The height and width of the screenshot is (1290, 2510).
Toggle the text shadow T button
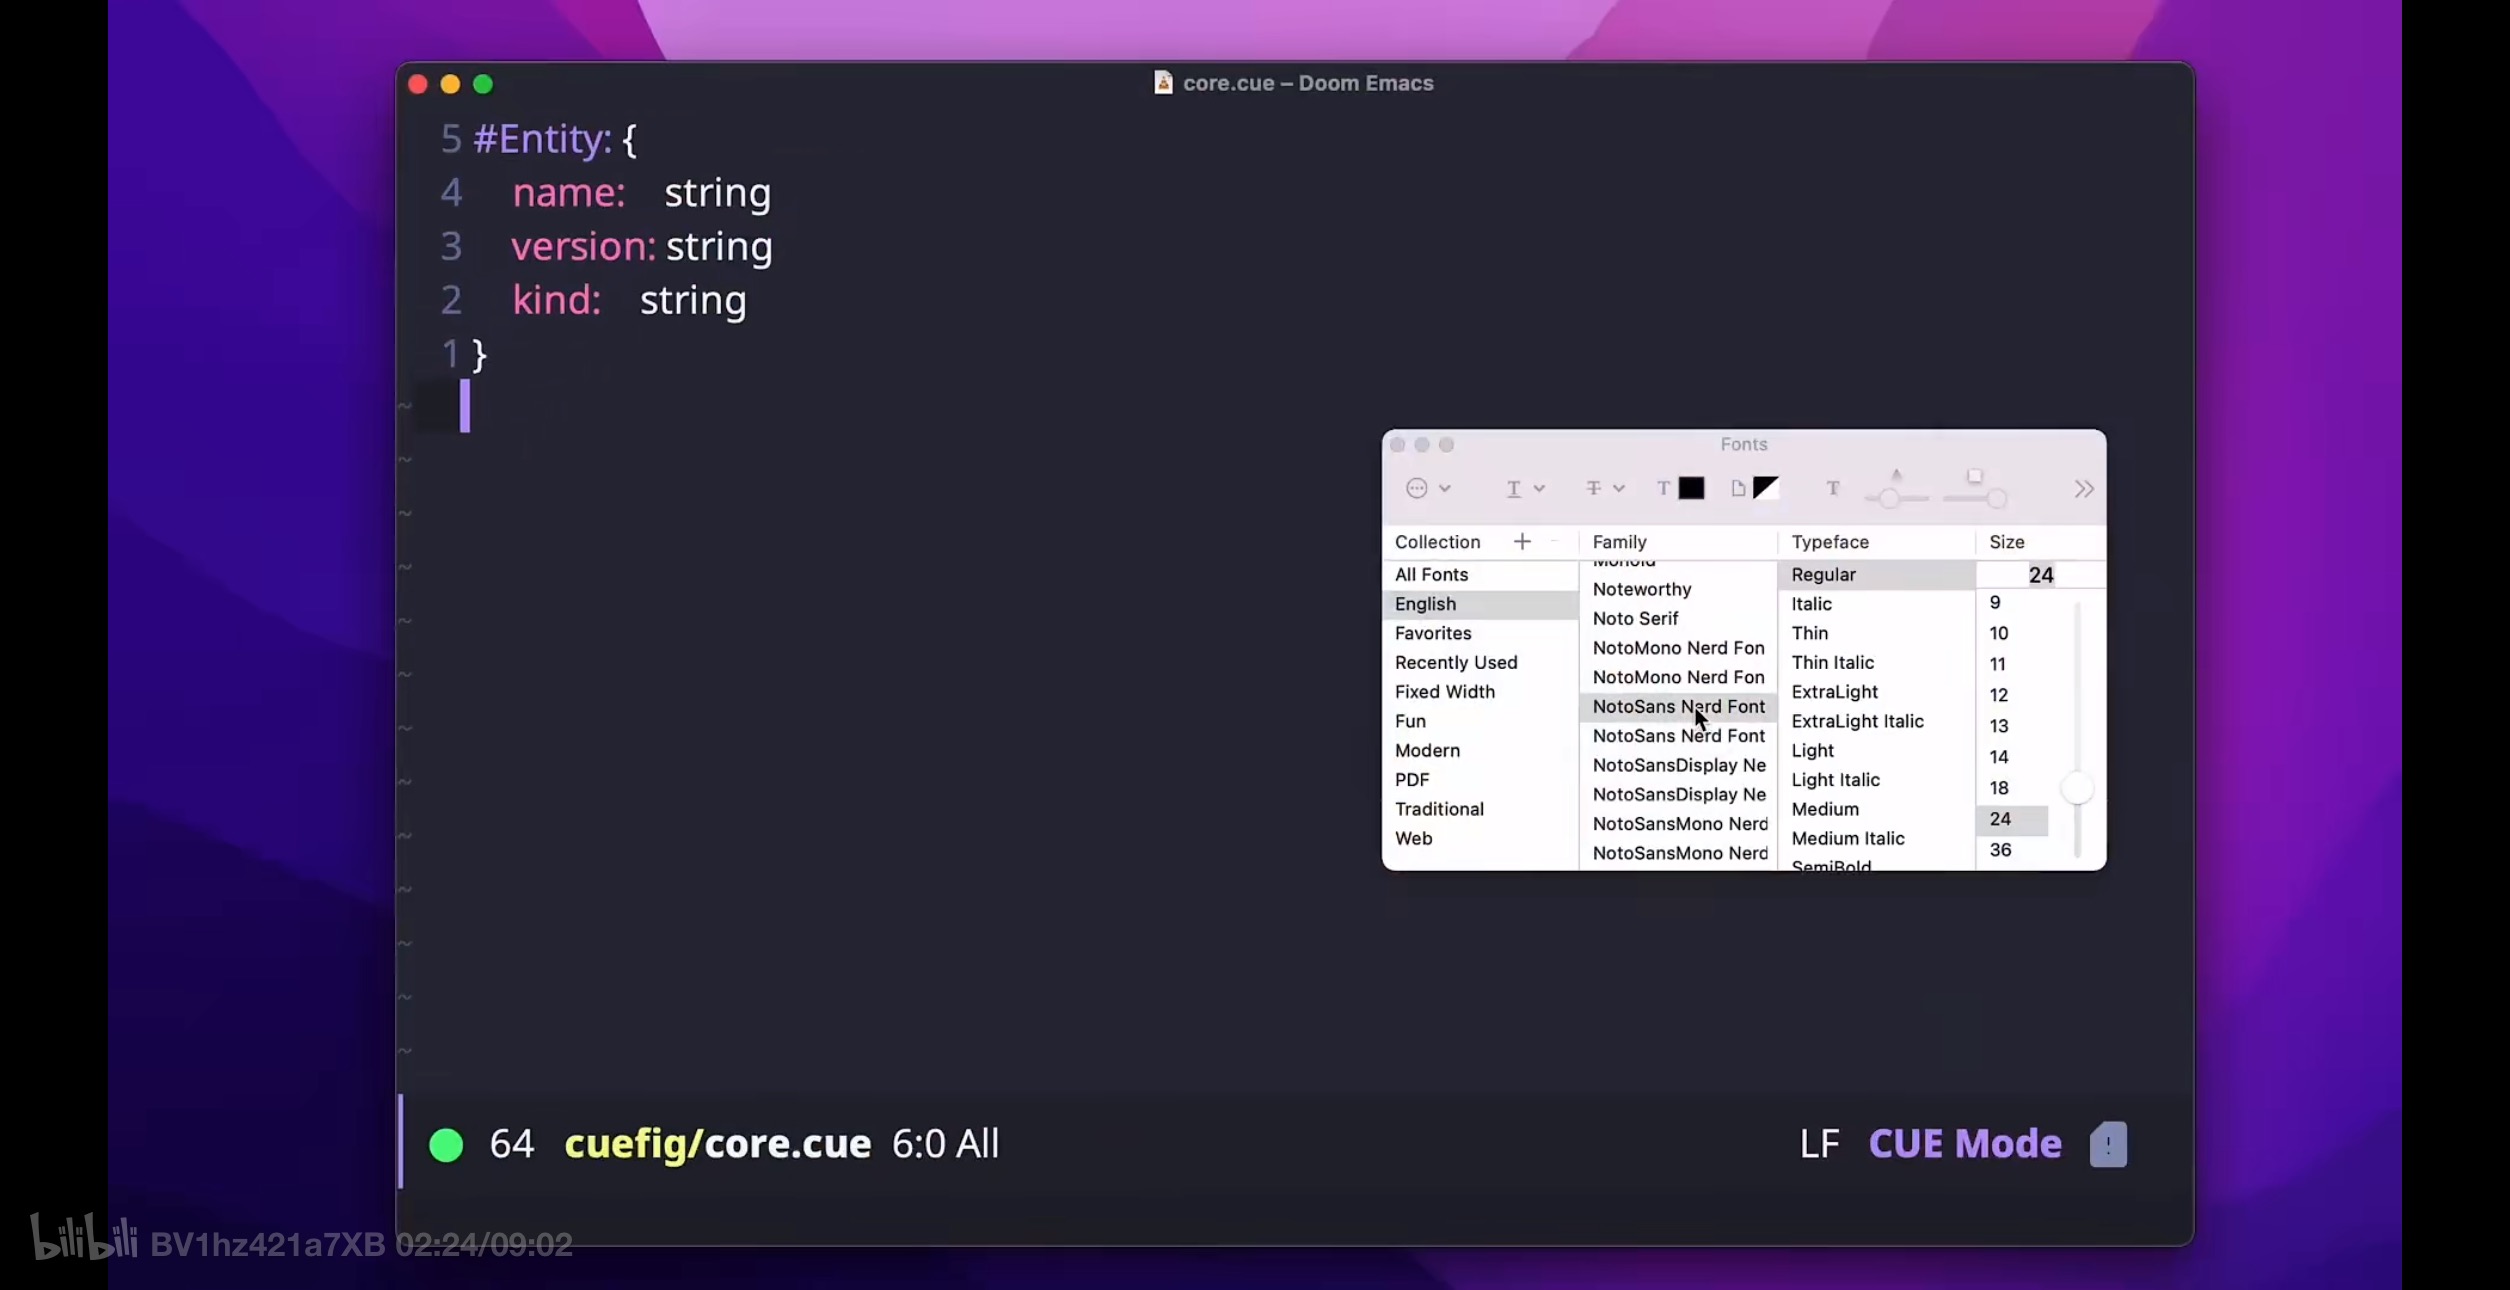1833,488
